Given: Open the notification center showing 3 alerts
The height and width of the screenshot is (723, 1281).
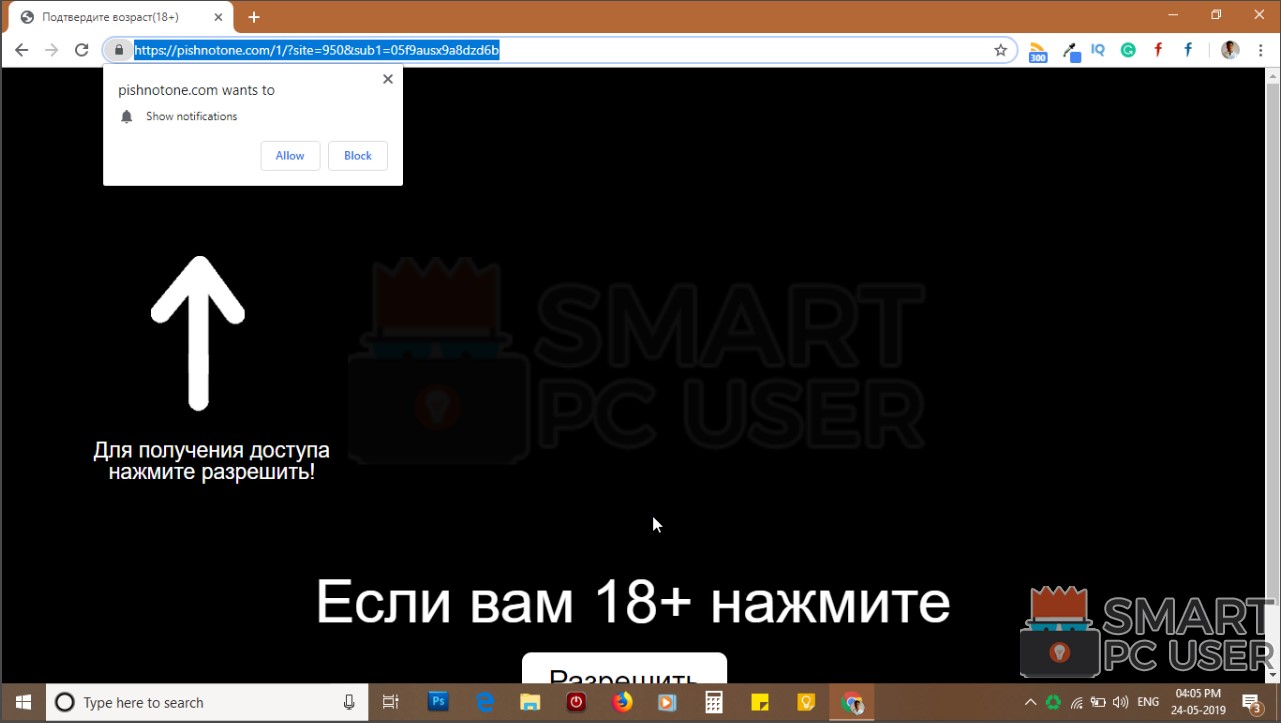Looking at the screenshot, I should (1250, 702).
